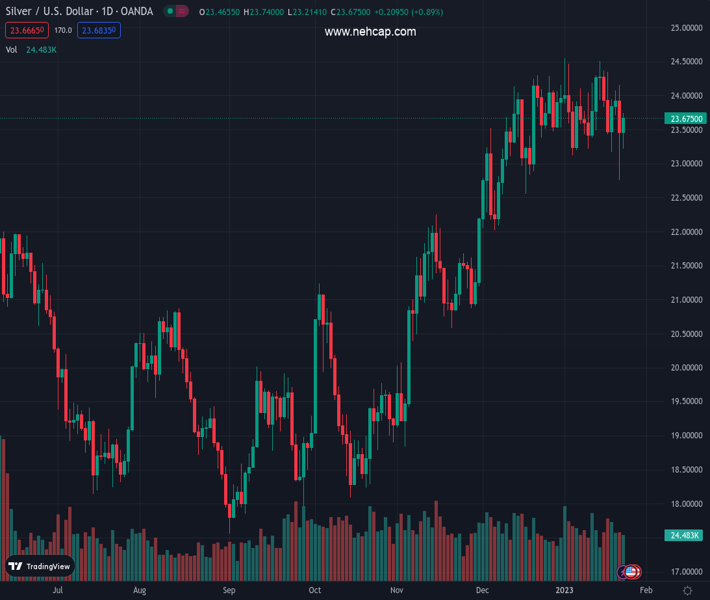Screen dimensions: 710x600
Task: Click the US flag economic event marker
Action: (633, 572)
